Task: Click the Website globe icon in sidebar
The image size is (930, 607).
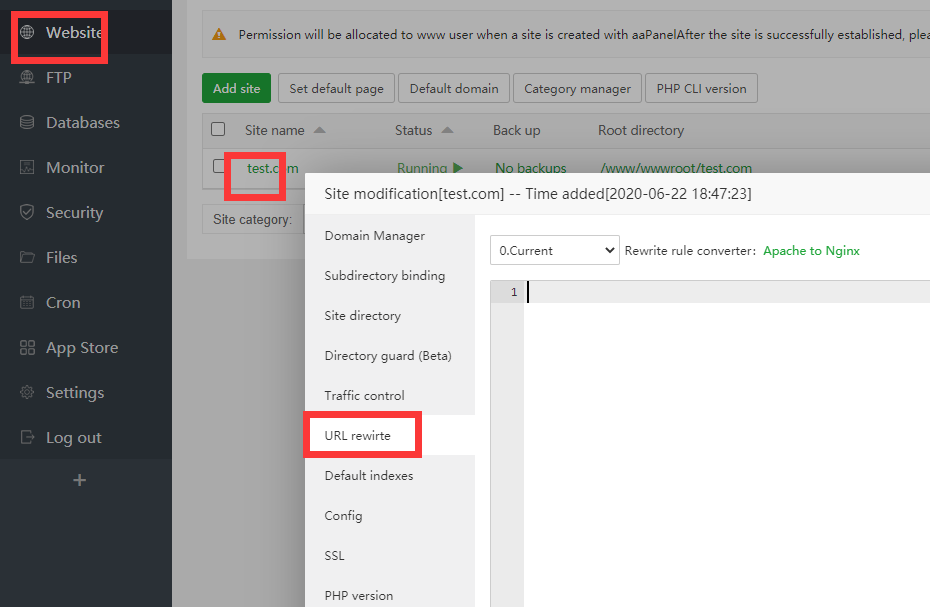Action: pos(28,33)
